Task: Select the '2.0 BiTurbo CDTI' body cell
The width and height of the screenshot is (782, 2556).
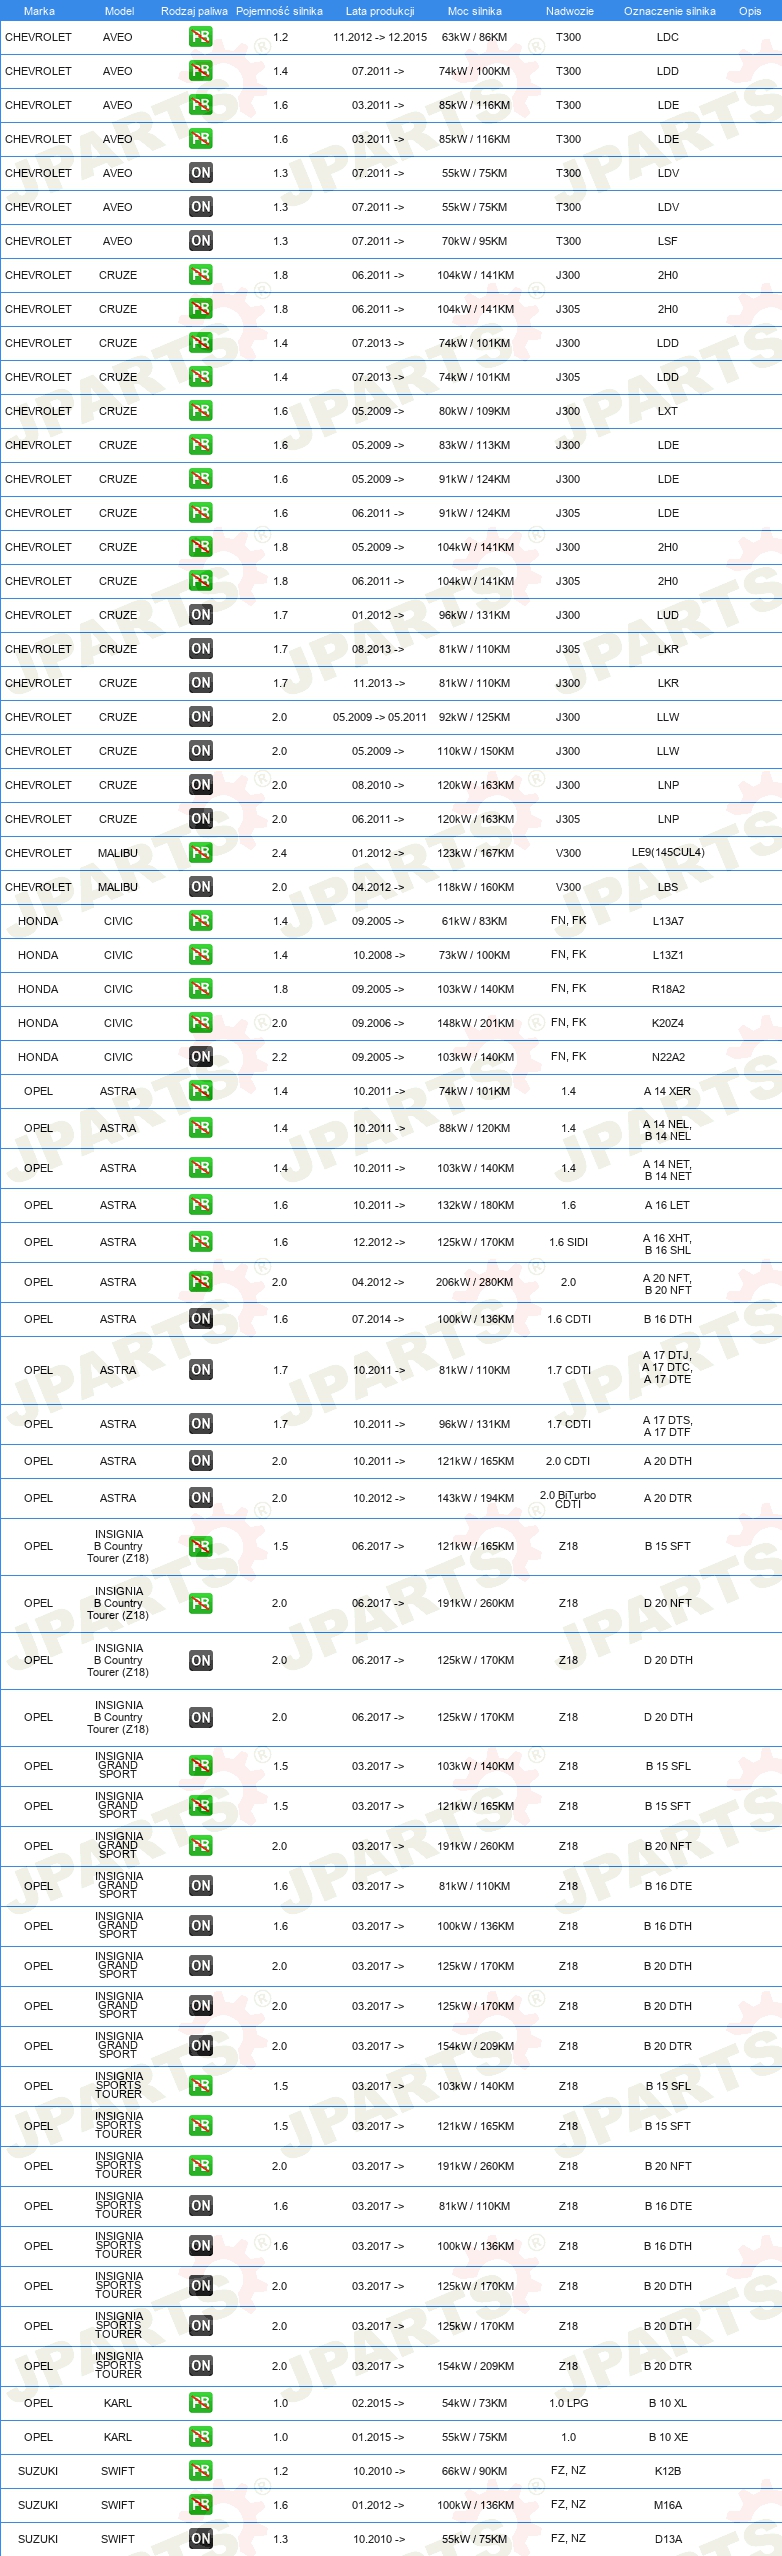Action: pyautogui.click(x=568, y=1499)
